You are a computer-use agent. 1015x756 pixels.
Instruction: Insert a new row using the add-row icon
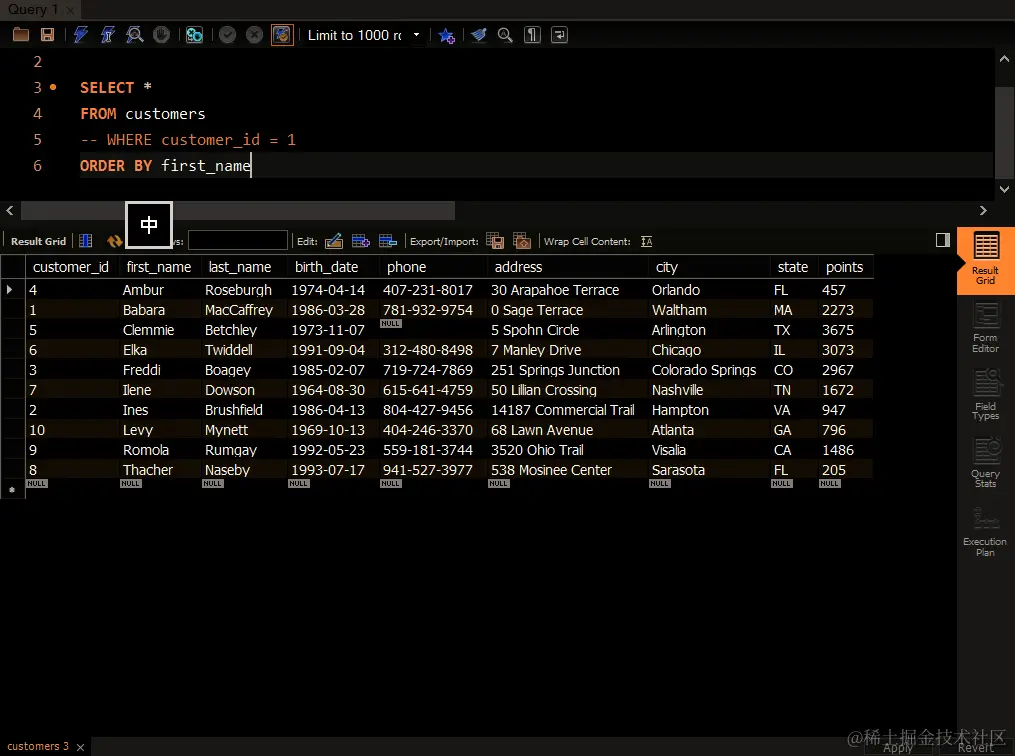(361, 241)
